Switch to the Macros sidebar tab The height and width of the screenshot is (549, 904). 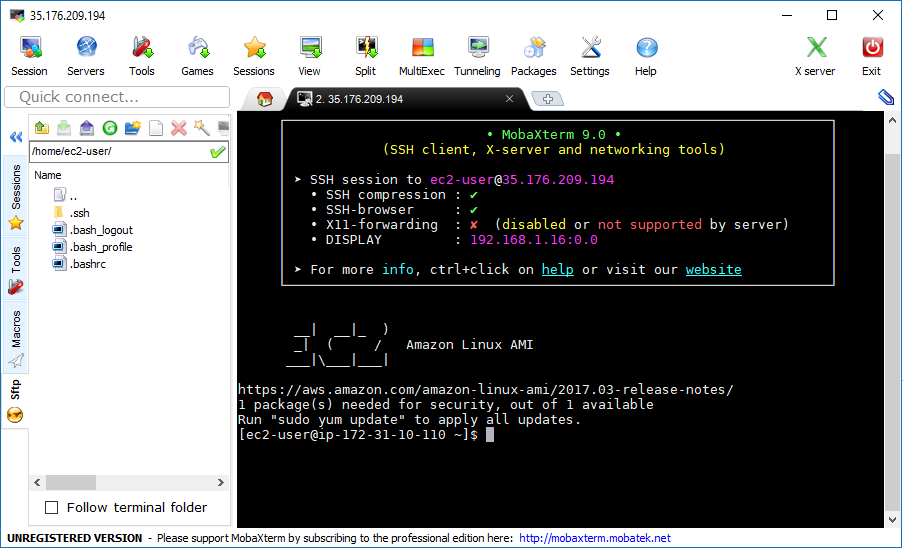point(16,339)
